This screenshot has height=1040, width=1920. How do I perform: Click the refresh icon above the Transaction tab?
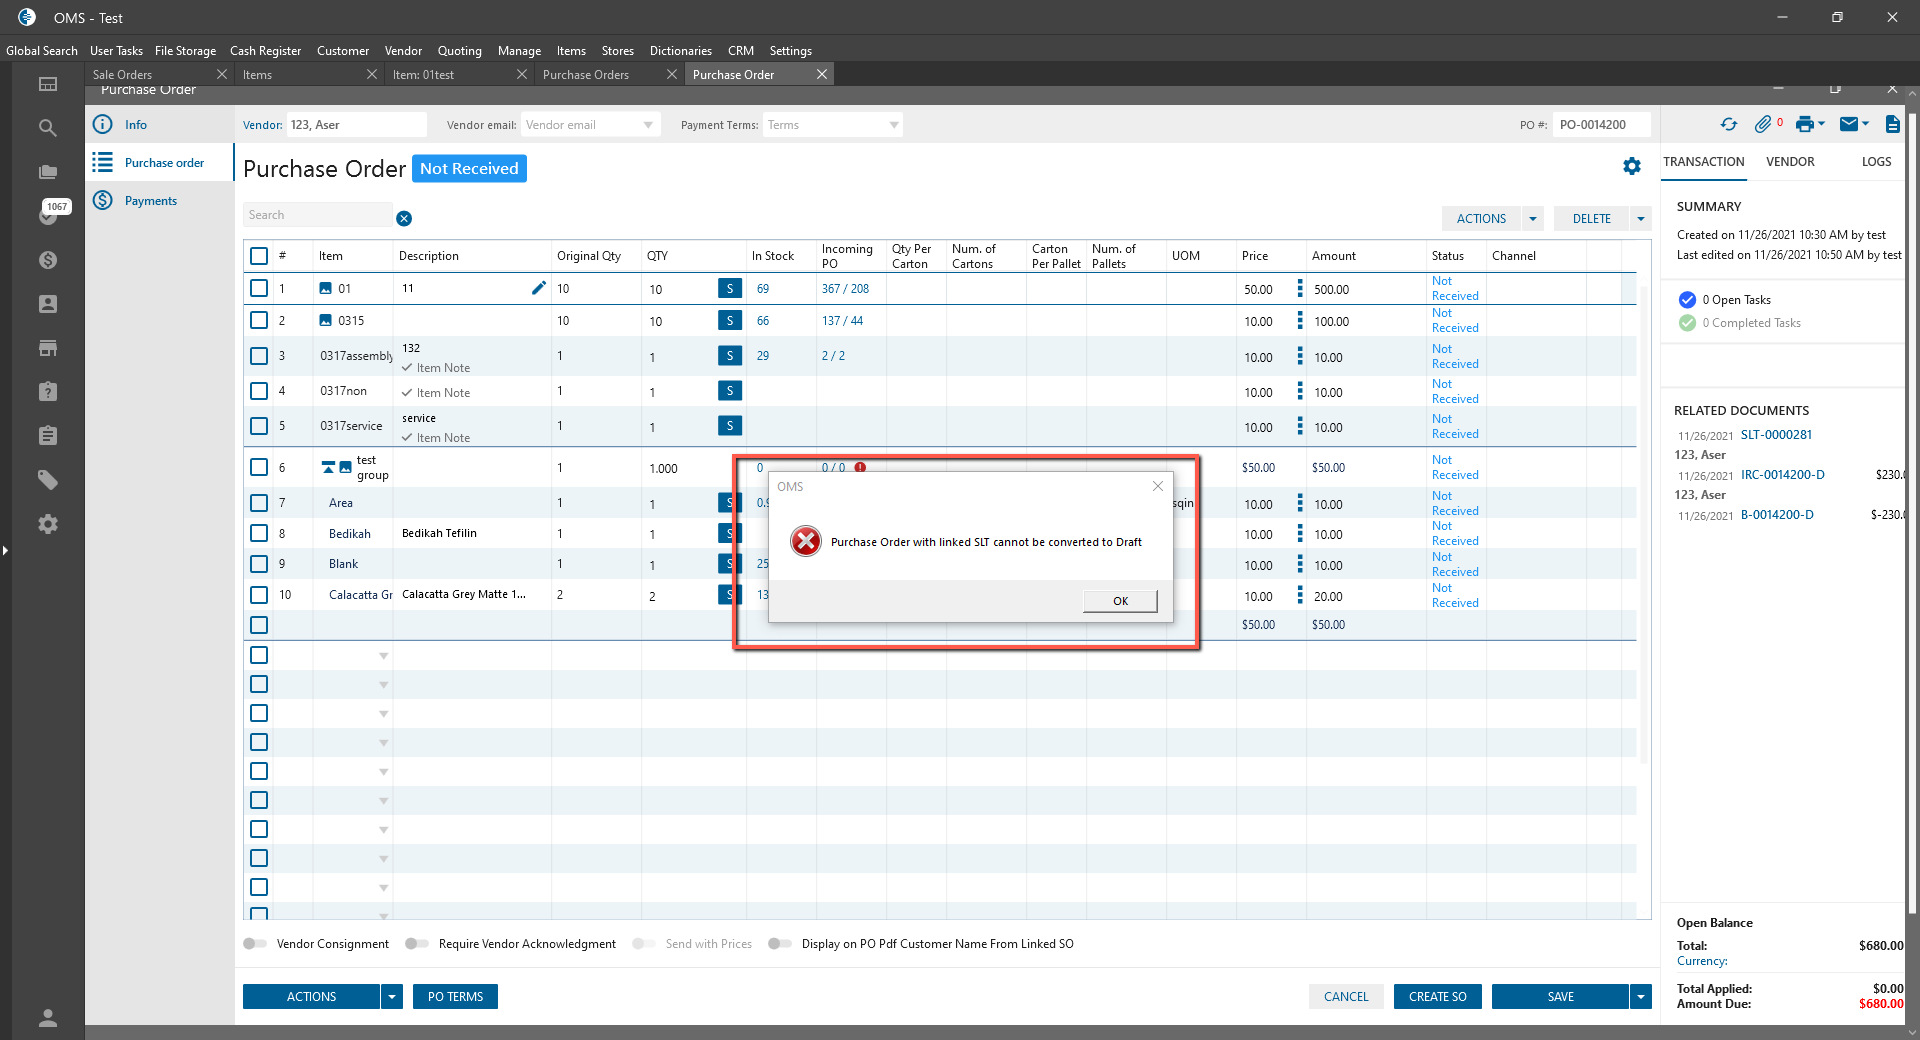pyautogui.click(x=1728, y=124)
